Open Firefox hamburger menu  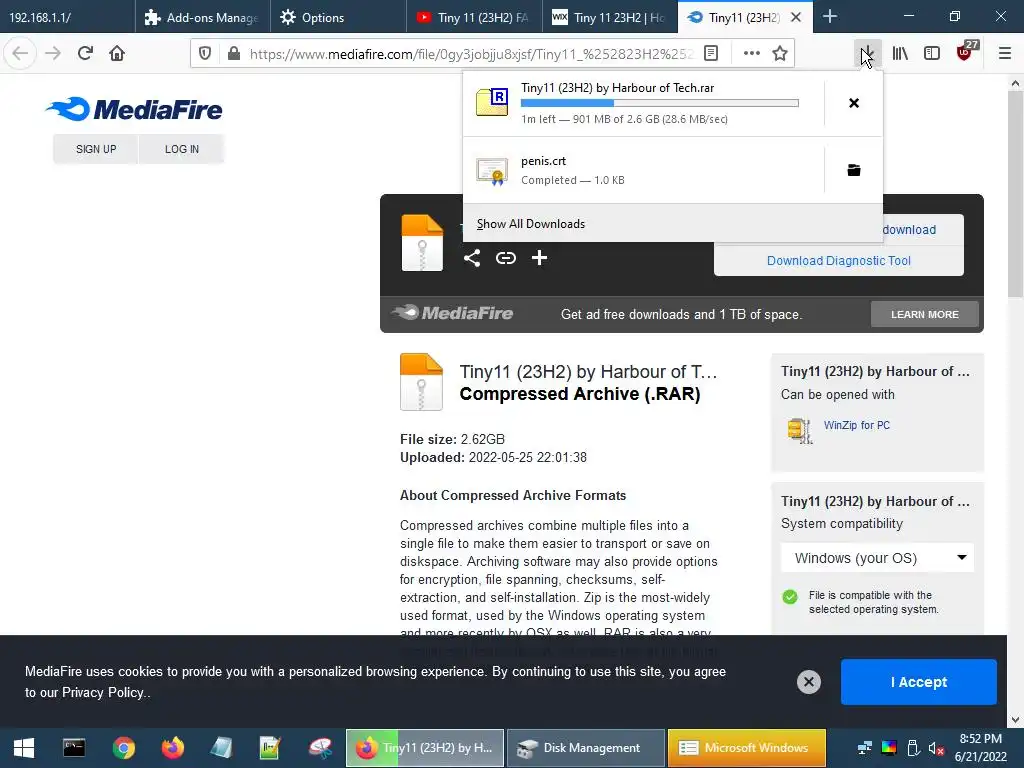(1005, 54)
